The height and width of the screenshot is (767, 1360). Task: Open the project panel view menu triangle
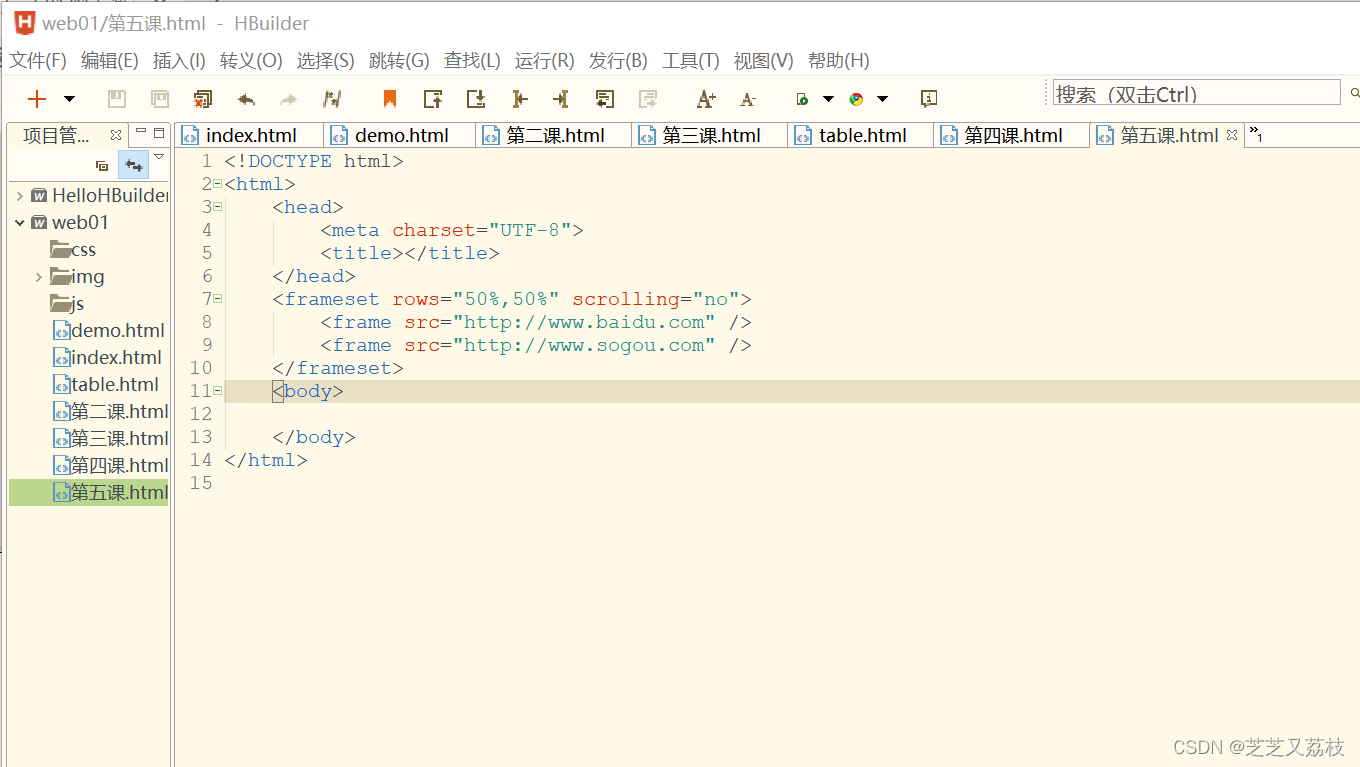coord(159,156)
